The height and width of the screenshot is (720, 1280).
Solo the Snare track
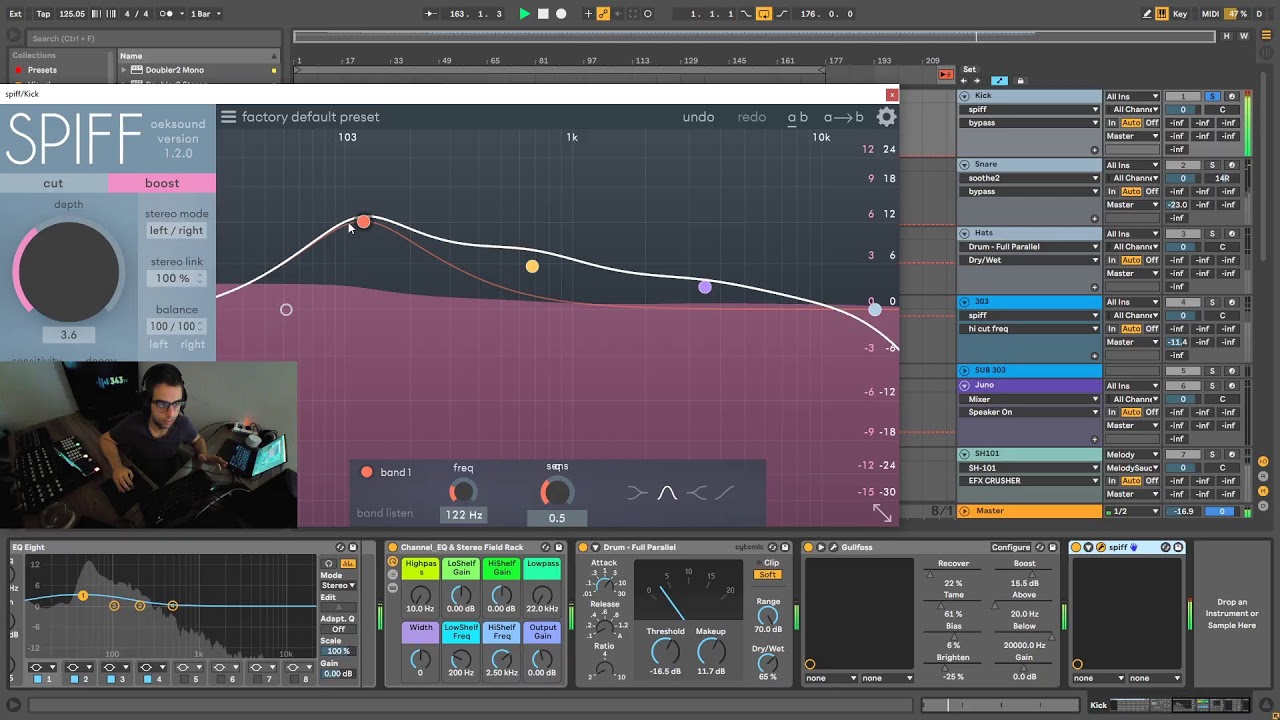coord(1212,165)
